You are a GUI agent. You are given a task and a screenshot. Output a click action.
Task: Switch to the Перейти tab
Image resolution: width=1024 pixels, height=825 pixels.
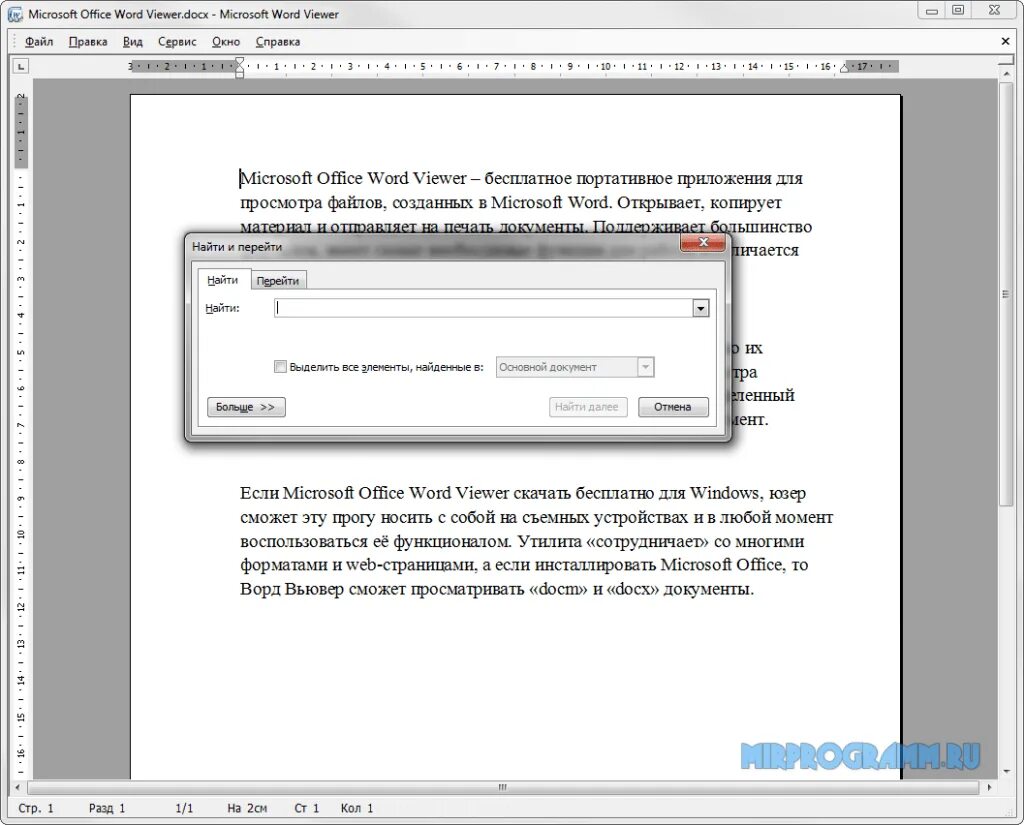278,281
